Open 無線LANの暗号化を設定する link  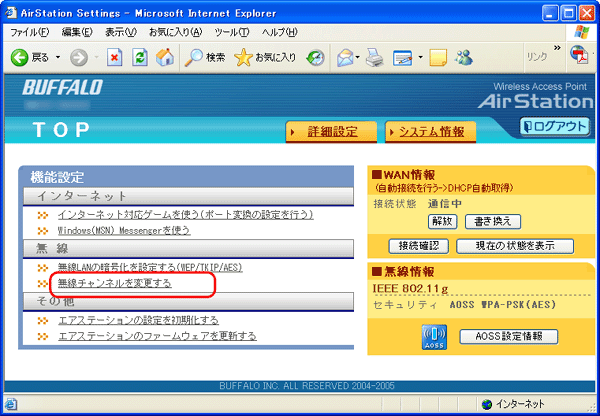coord(150,267)
